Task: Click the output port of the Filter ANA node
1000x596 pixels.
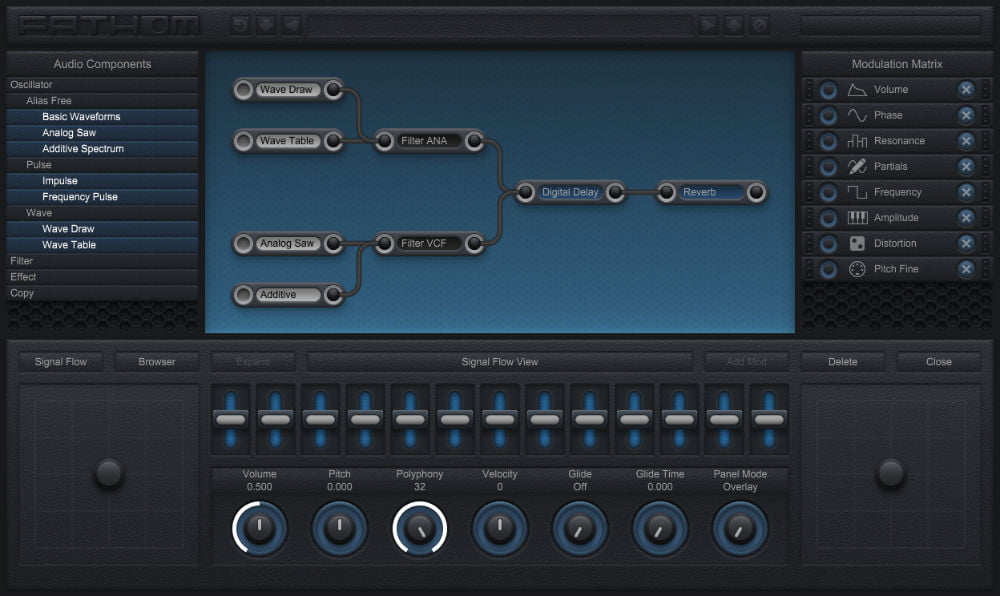Action: 474,141
